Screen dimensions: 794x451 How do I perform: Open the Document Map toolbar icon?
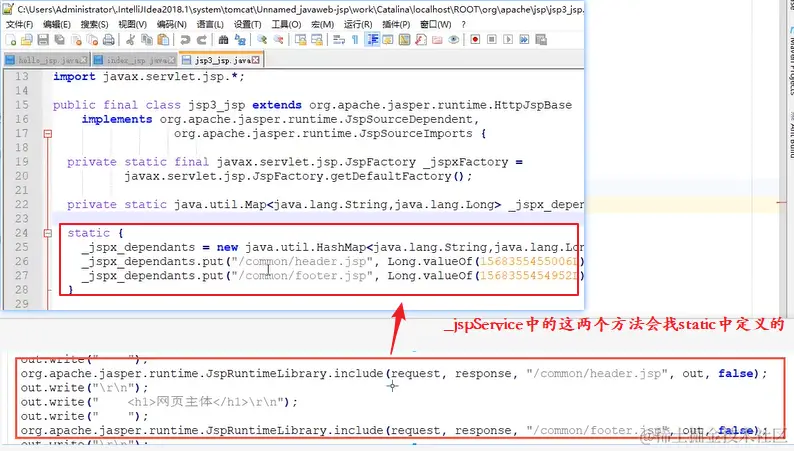(404, 39)
